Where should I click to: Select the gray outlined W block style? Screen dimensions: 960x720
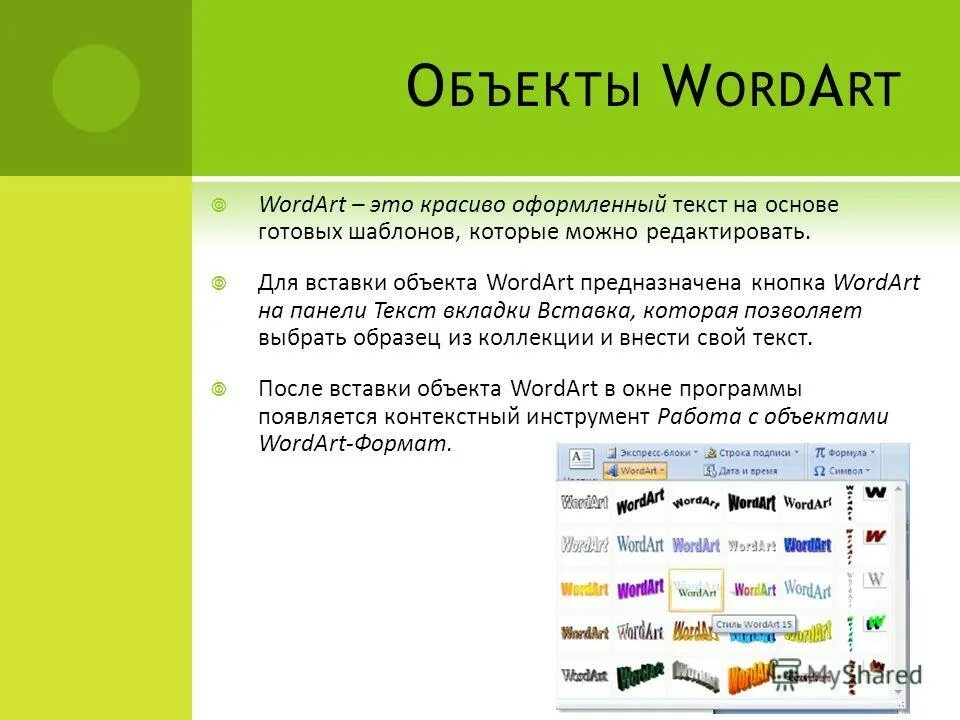pyautogui.click(x=876, y=579)
